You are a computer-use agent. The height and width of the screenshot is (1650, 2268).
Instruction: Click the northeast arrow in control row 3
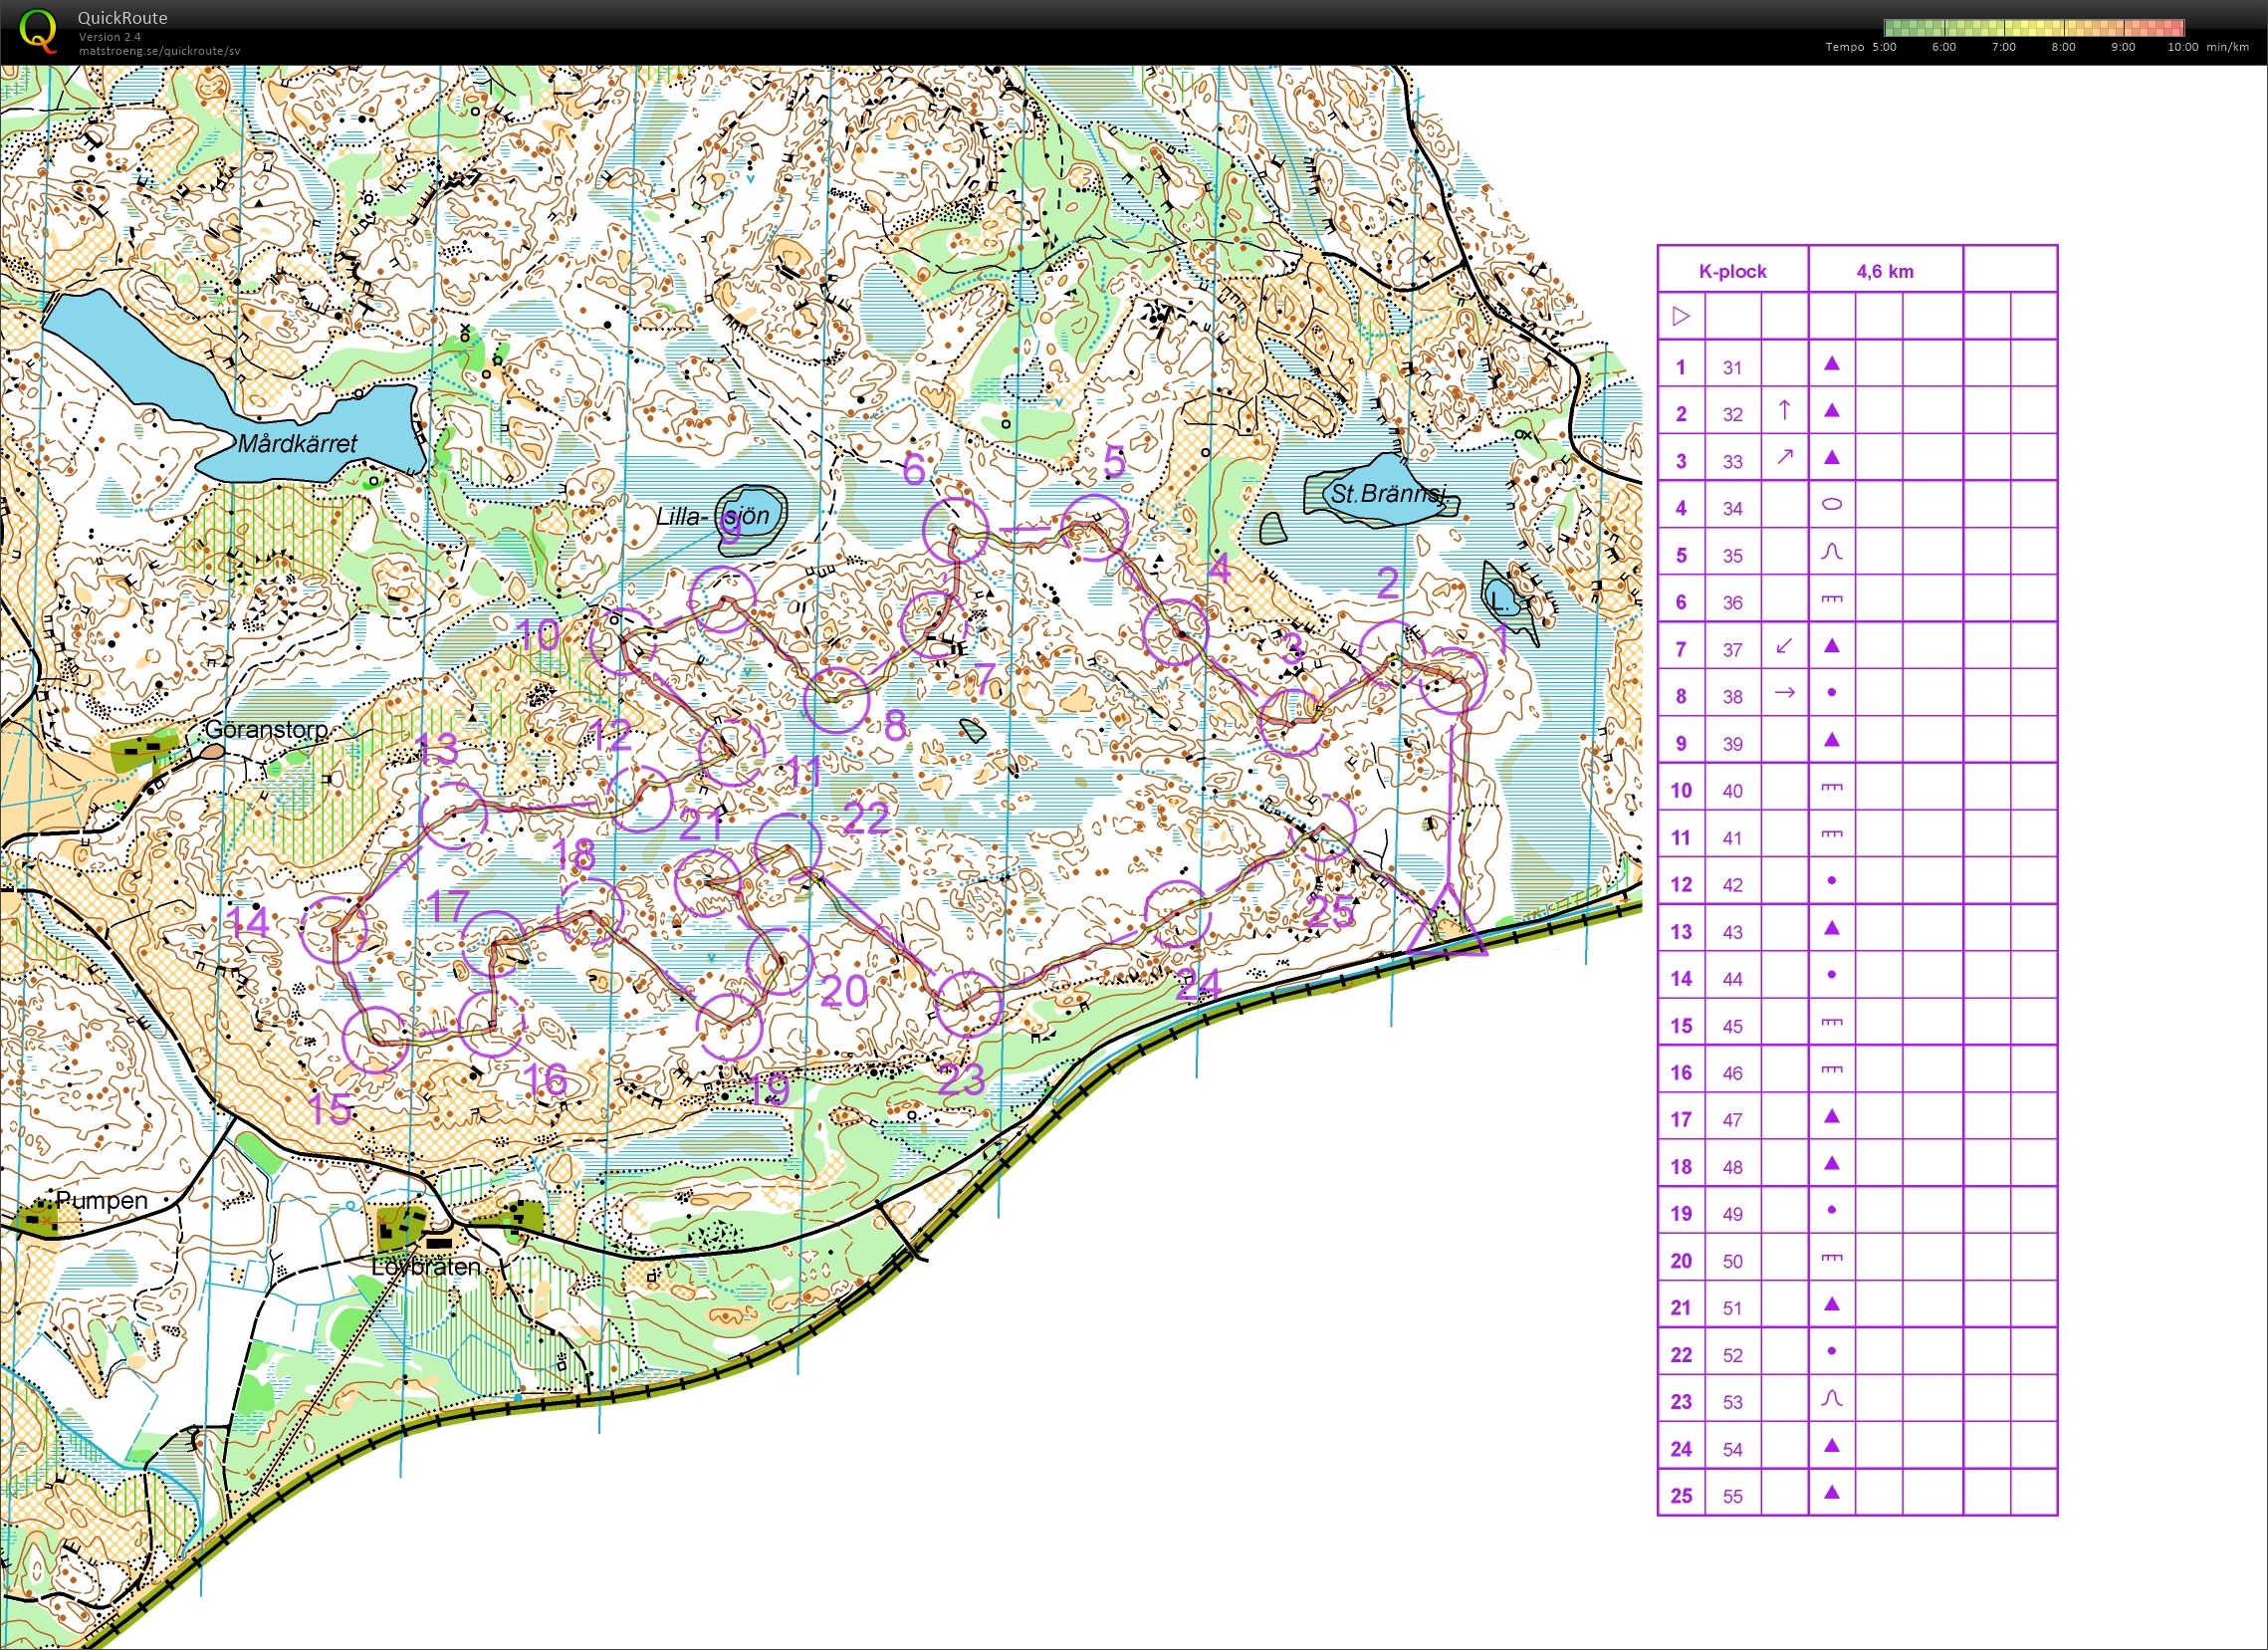tap(1785, 457)
